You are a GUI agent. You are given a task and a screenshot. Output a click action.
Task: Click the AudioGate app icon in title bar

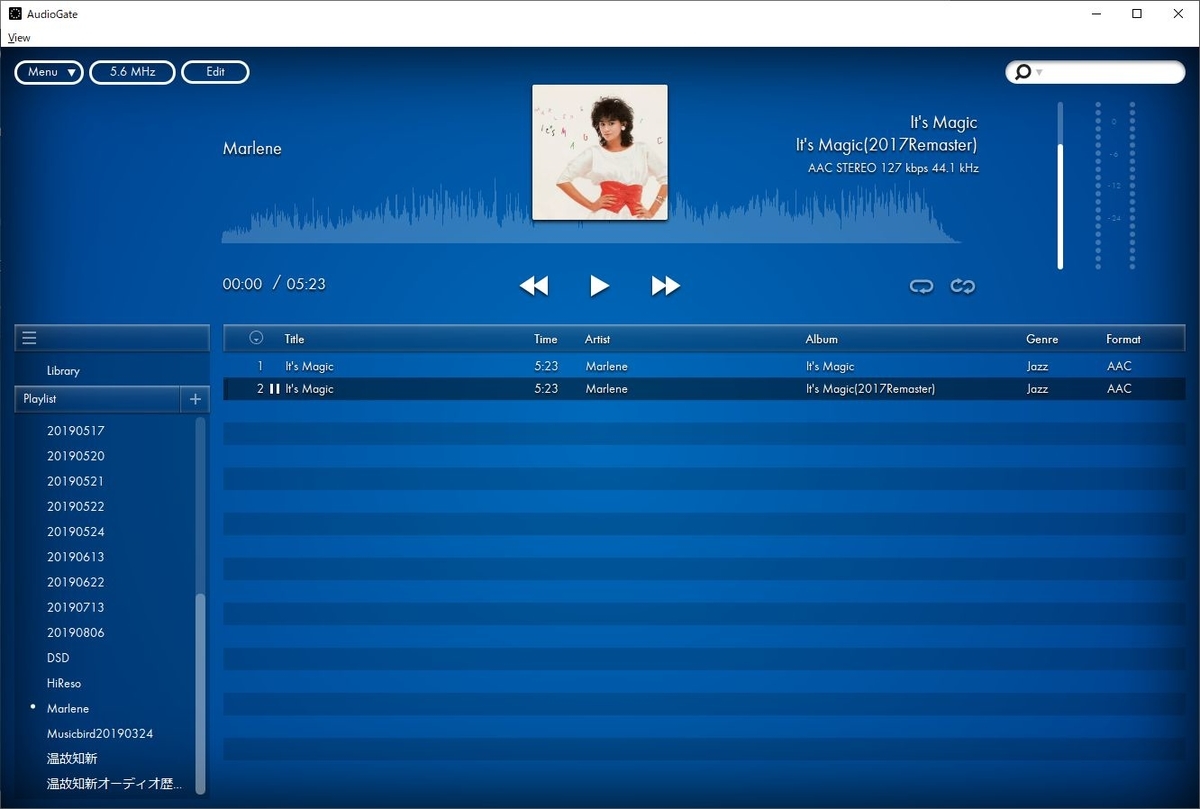click(x=15, y=14)
